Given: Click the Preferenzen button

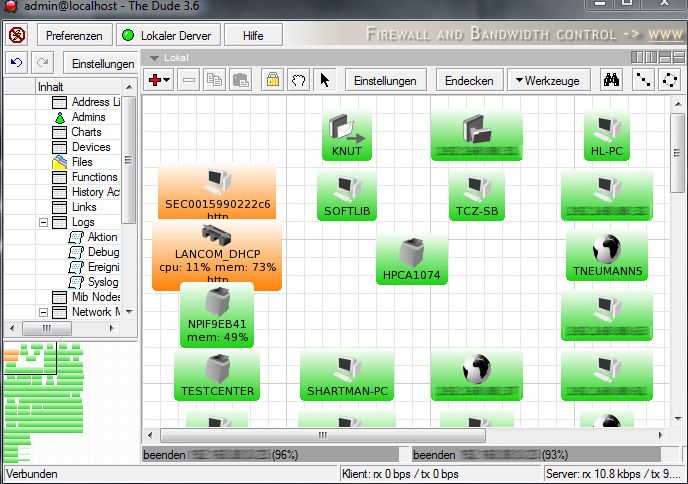Looking at the screenshot, I should [x=74, y=35].
